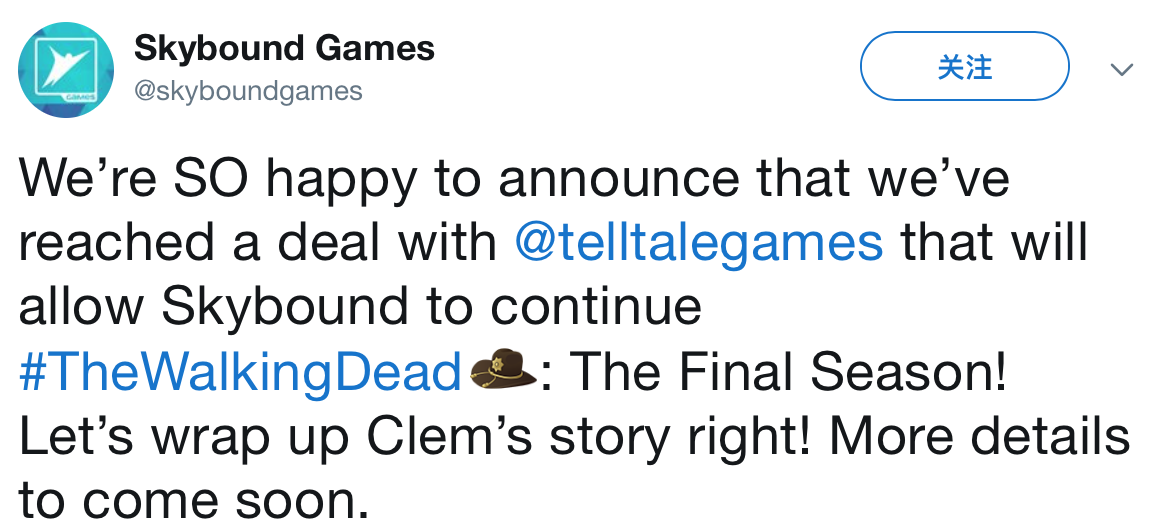Click the @skyboundgames handle
The height and width of the screenshot is (532, 1168).
tap(248, 92)
